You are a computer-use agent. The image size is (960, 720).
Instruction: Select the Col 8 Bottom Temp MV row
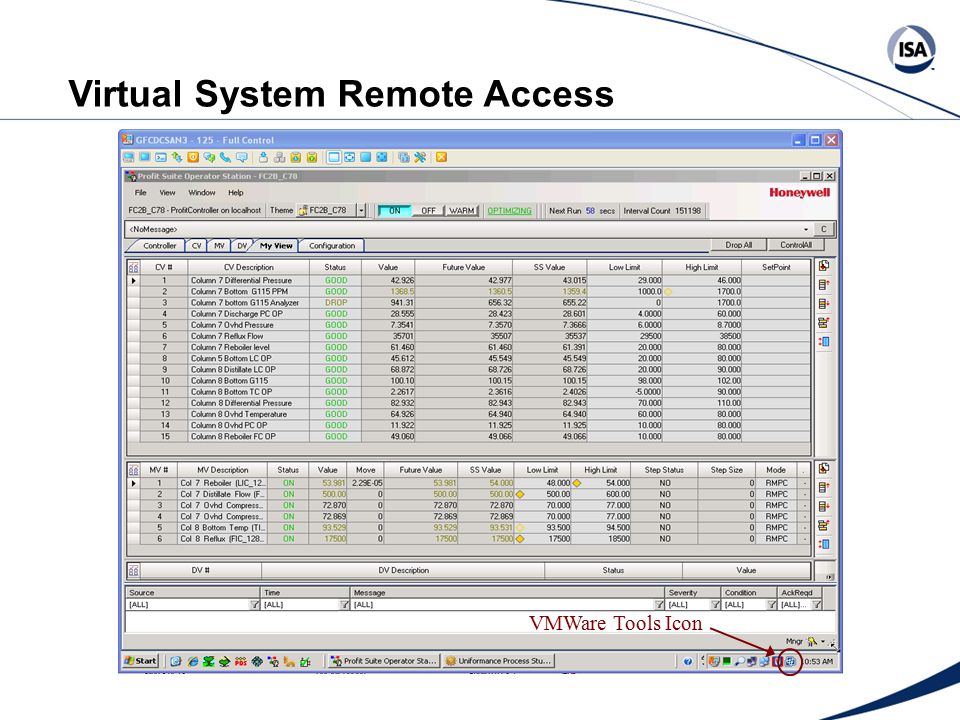point(468,528)
